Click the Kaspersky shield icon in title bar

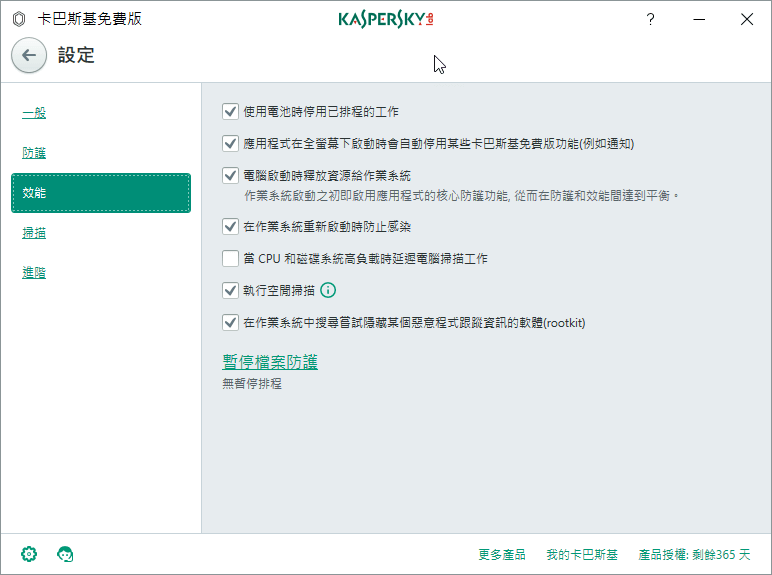coord(19,19)
